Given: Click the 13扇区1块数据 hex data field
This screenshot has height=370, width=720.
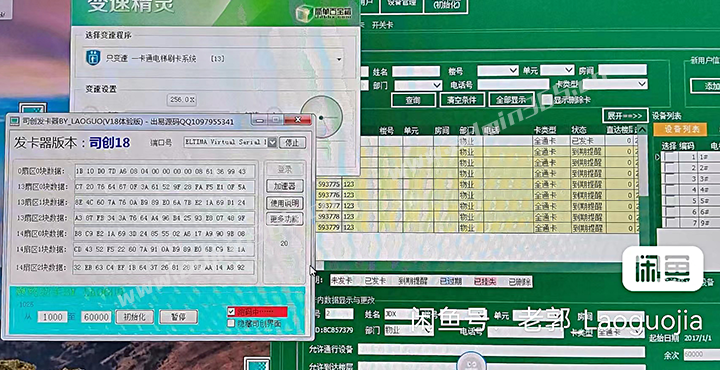Looking at the screenshot, I should tap(164, 202).
